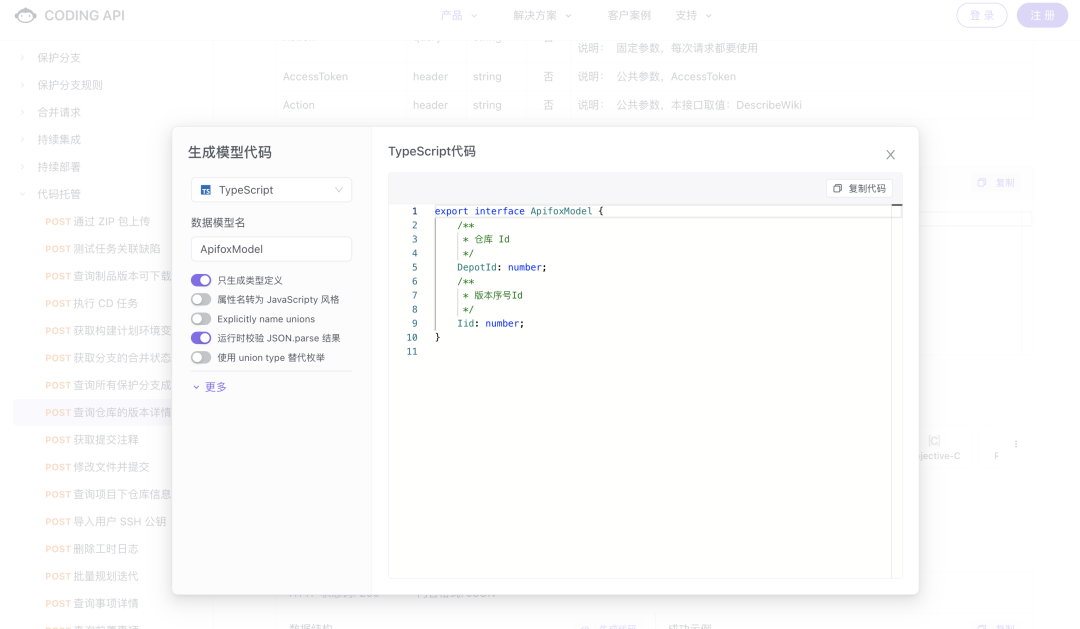Open POST 执行 CD 任务
Image resolution: width=1080 pixels, height=629 pixels.
click(x=92, y=303)
